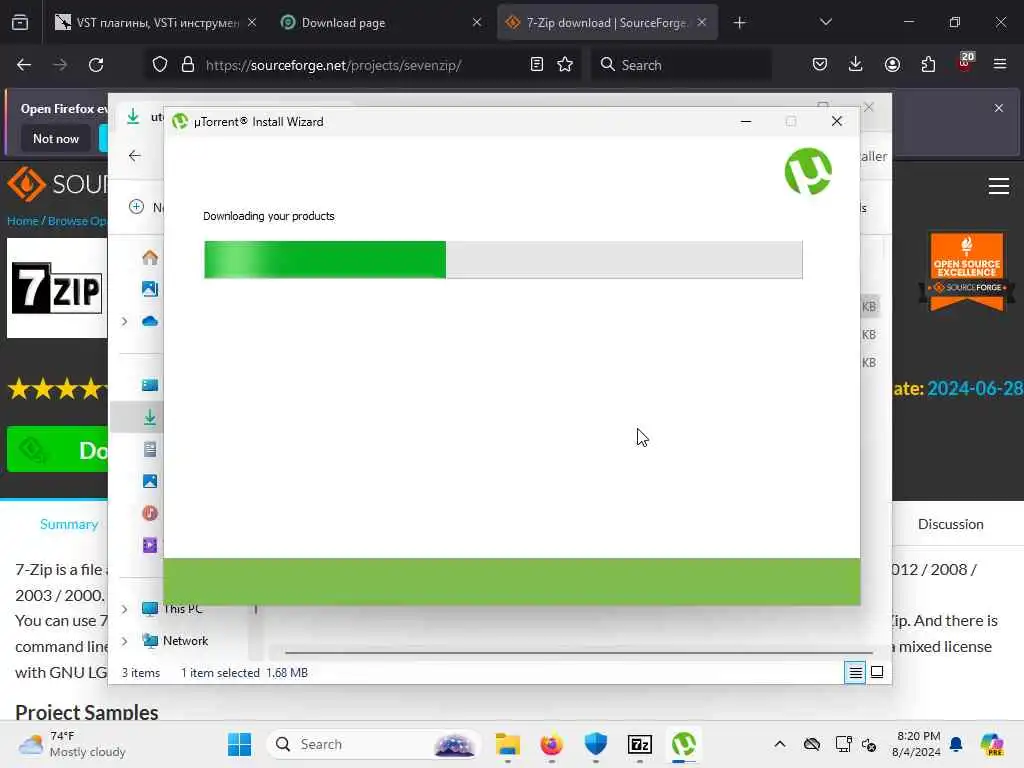Open uBlock extension with 20 badge
Screen dimensions: 1024x768
point(965,63)
